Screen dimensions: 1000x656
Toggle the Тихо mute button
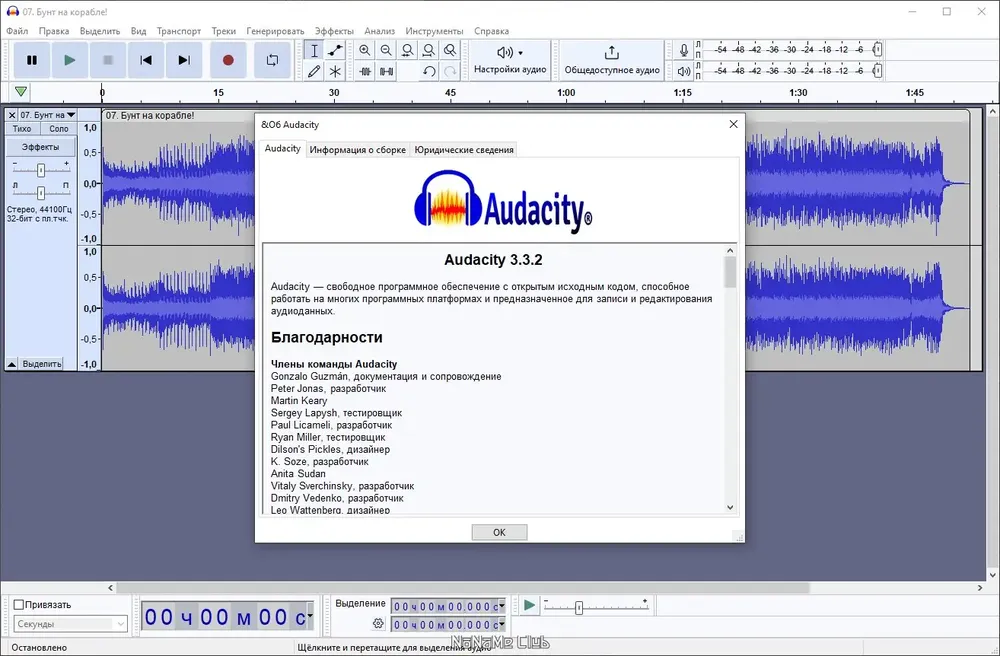(22, 128)
